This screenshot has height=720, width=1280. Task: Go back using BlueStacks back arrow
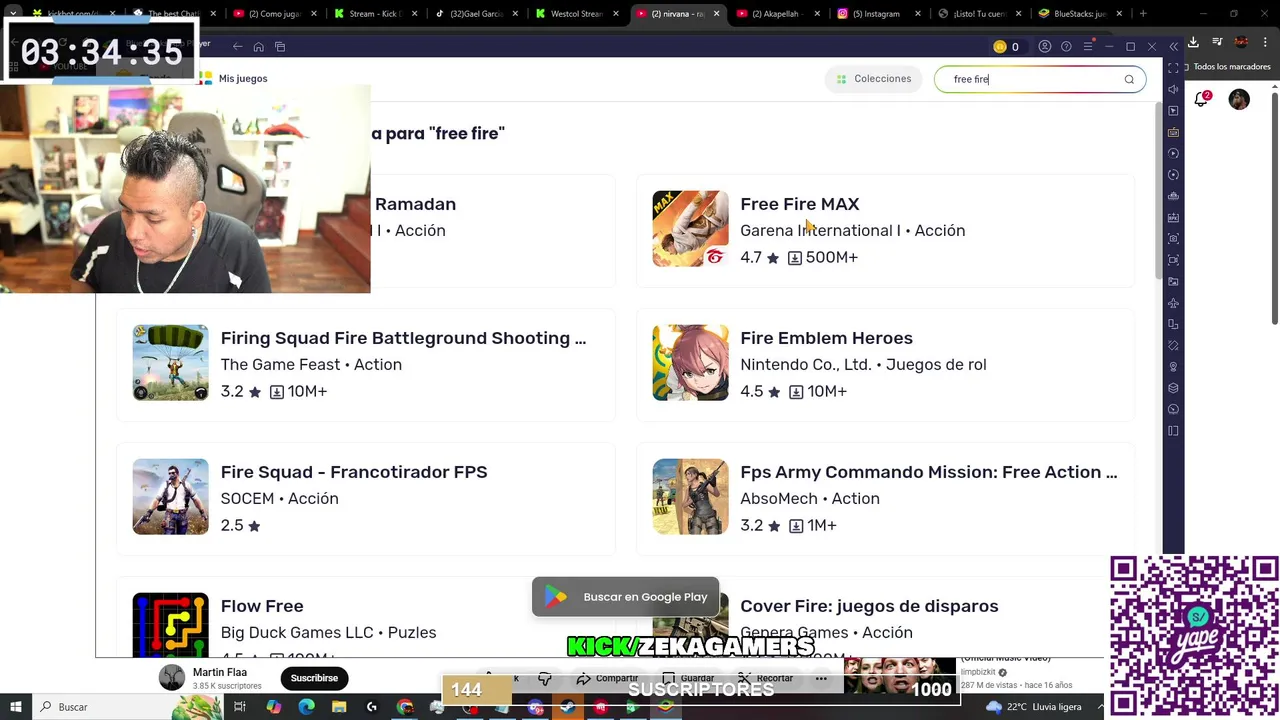coord(237,47)
